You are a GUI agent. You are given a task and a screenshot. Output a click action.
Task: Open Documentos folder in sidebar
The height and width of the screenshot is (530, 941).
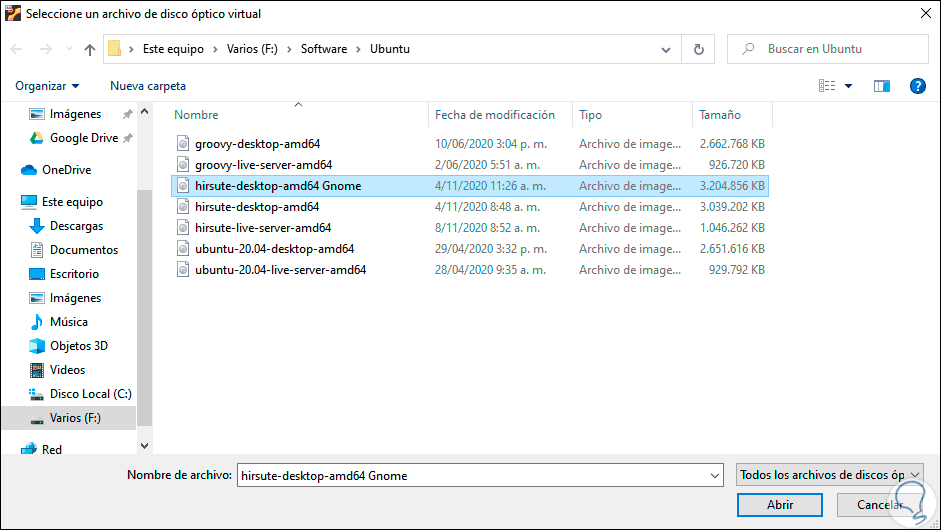pyautogui.click(x=83, y=250)
